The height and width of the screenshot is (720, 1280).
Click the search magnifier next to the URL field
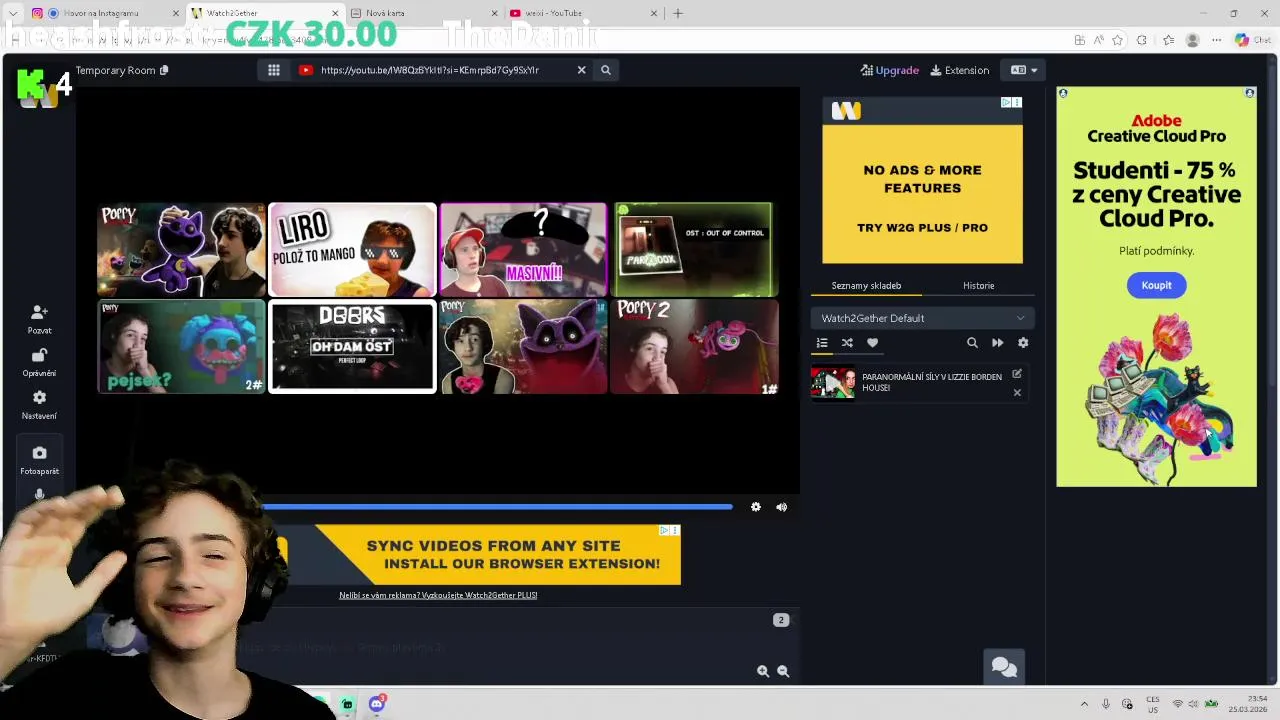[x=605, y=70]
